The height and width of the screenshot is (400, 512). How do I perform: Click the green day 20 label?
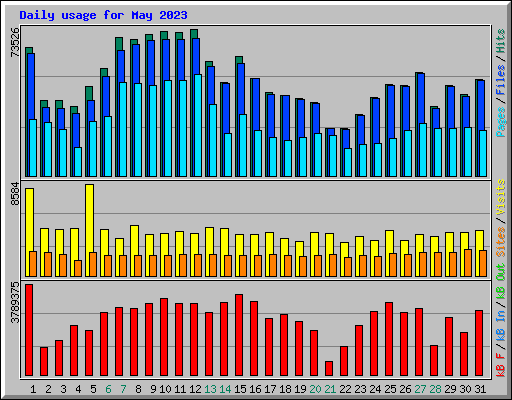coord(315,389)
